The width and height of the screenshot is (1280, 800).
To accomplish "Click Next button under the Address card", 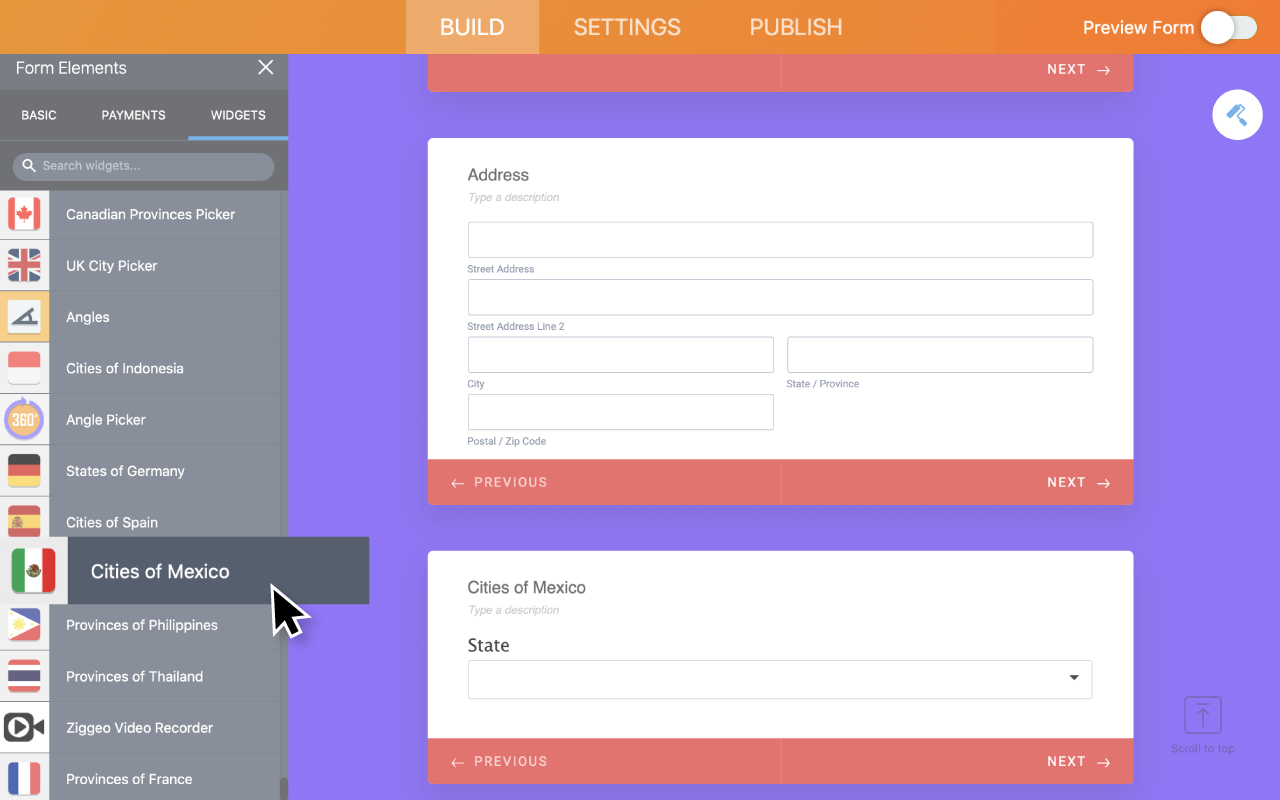I will pyautogui.click(x=1078, y=483).
